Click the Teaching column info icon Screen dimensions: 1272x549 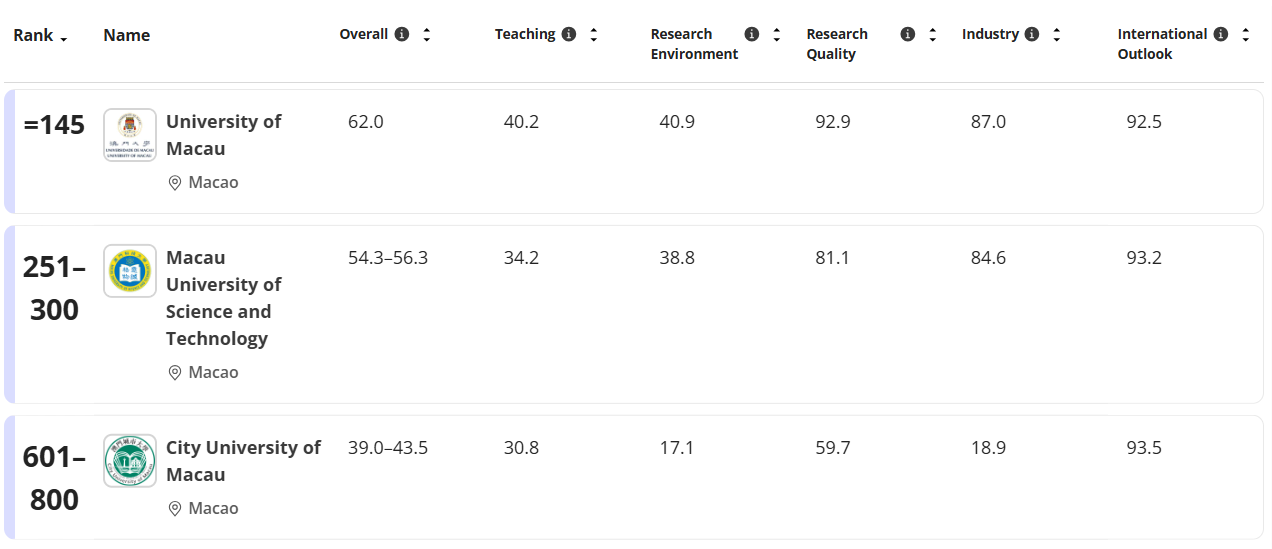tap(569, 34)
